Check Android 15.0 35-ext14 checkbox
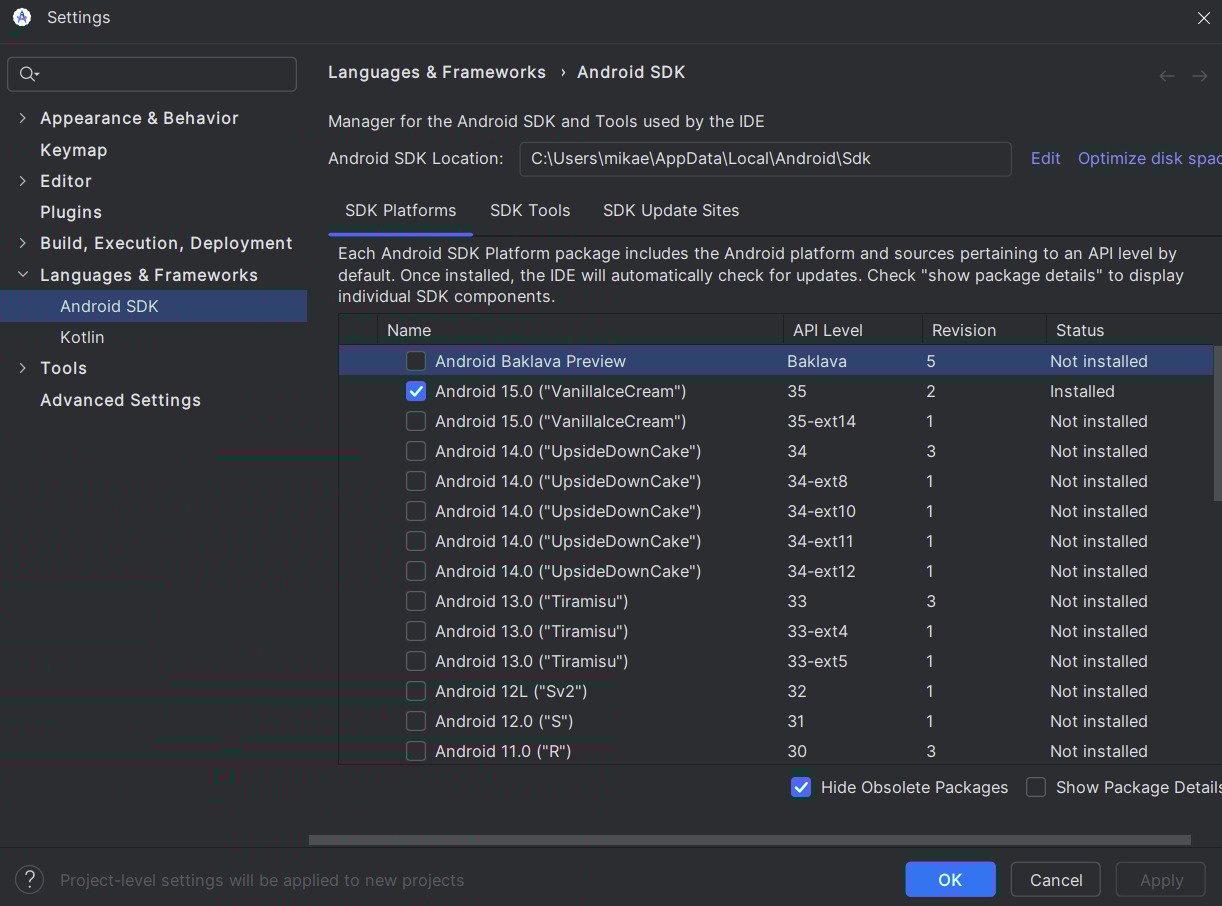1222x906 pixels. (x=416, y=421)
